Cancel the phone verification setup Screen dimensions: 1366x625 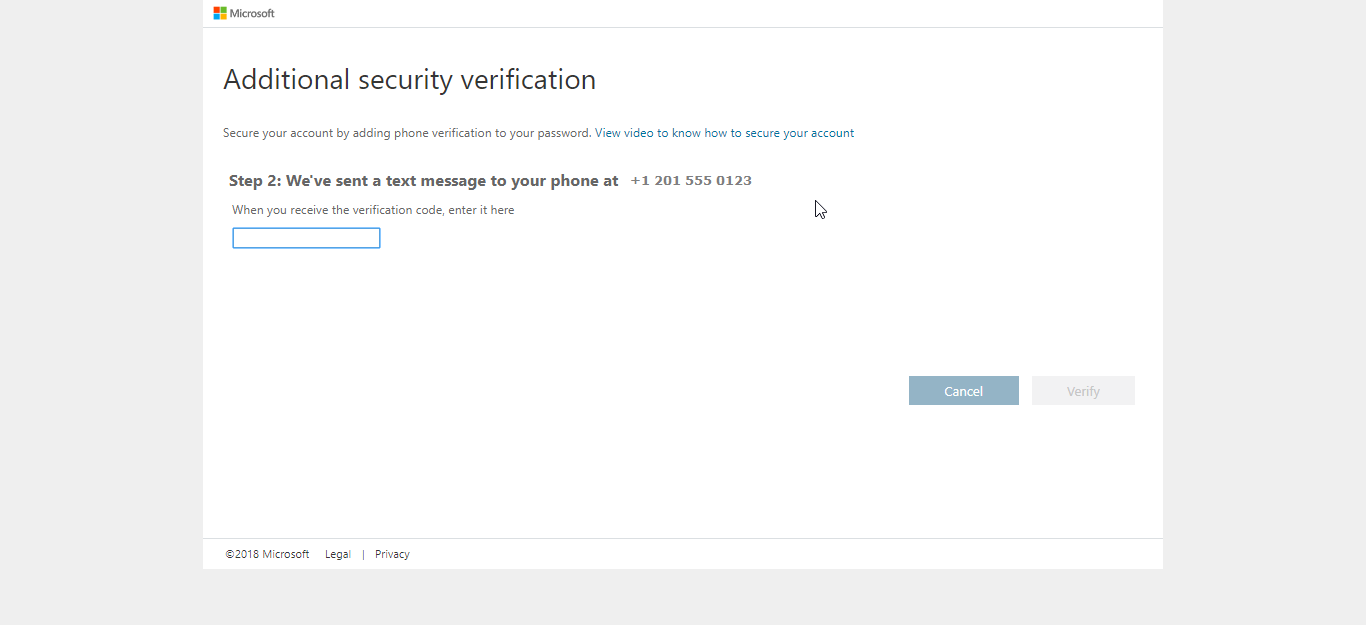click(x=963, y=391)
